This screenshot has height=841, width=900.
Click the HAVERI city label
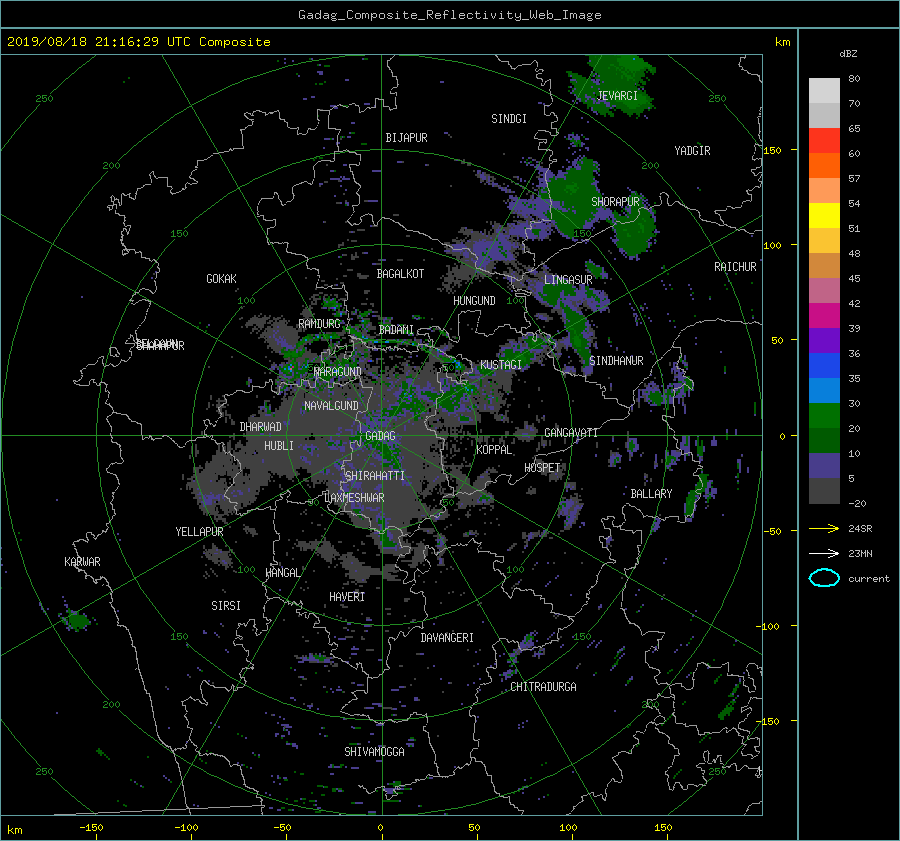pyautogui.click(x=347, y=596)
